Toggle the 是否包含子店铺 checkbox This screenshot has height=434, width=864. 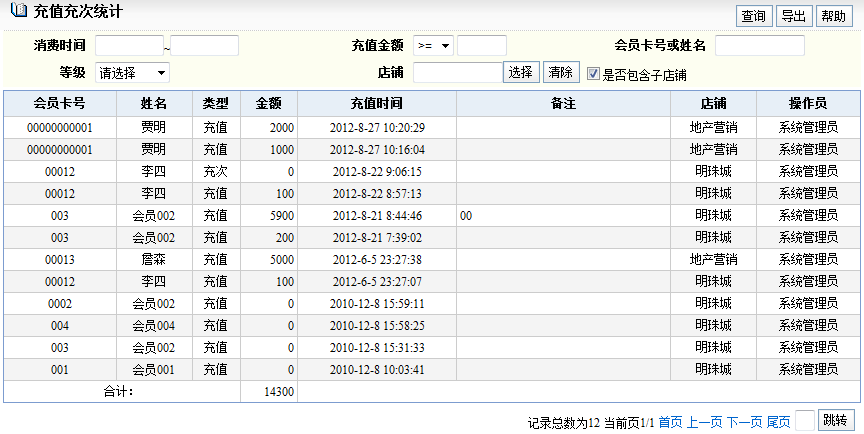(x=593, y=74)
